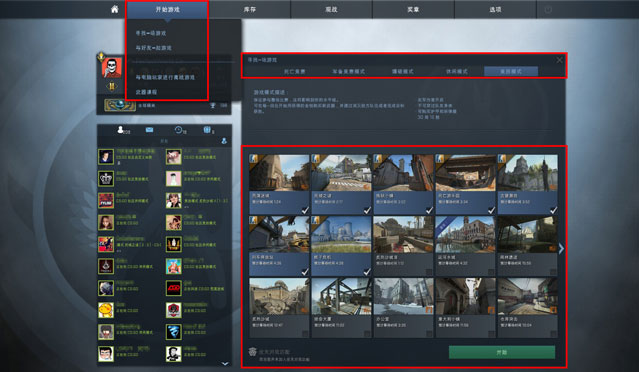The image size is (639, 372).
Task: Toggle checkbox on 荒漠迷城 map card
Action: pyautogui.click(x=305, y=210)
